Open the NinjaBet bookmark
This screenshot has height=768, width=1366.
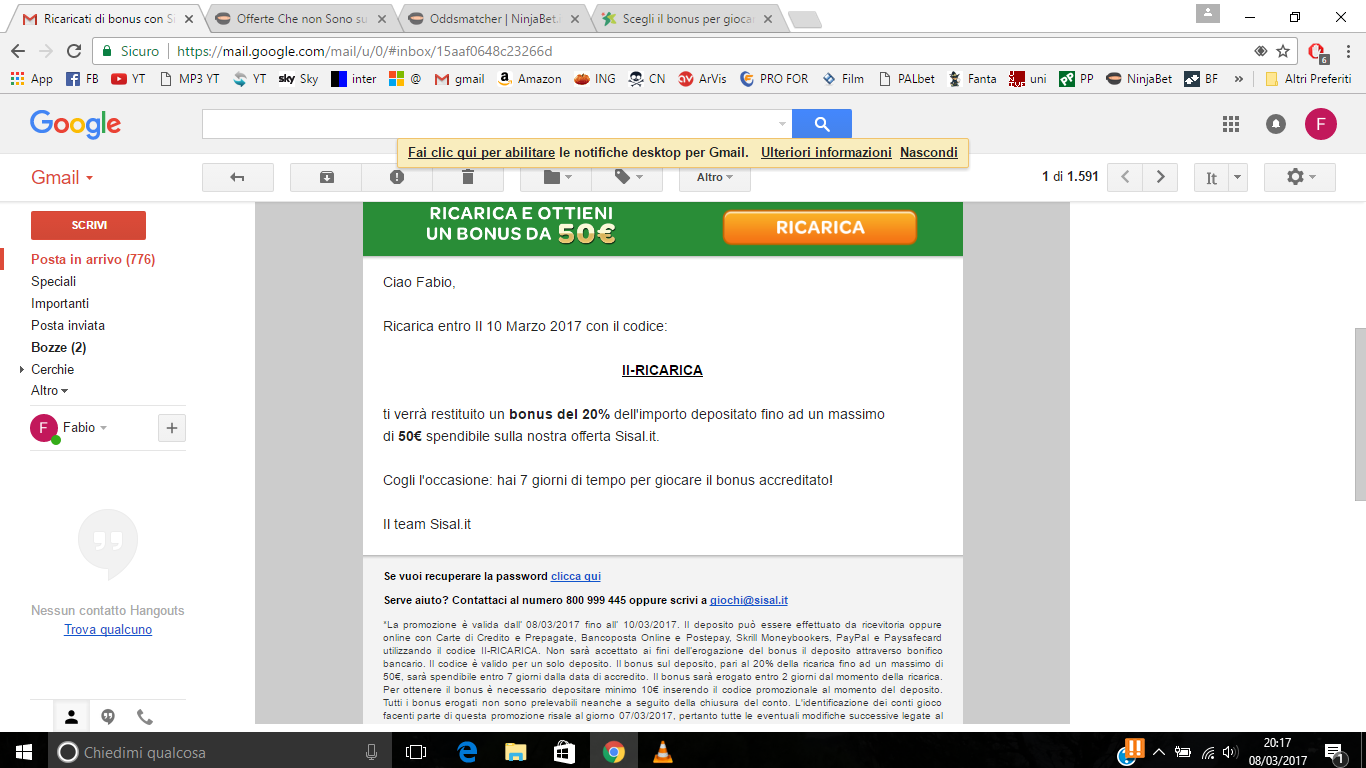pos(1139,79)
